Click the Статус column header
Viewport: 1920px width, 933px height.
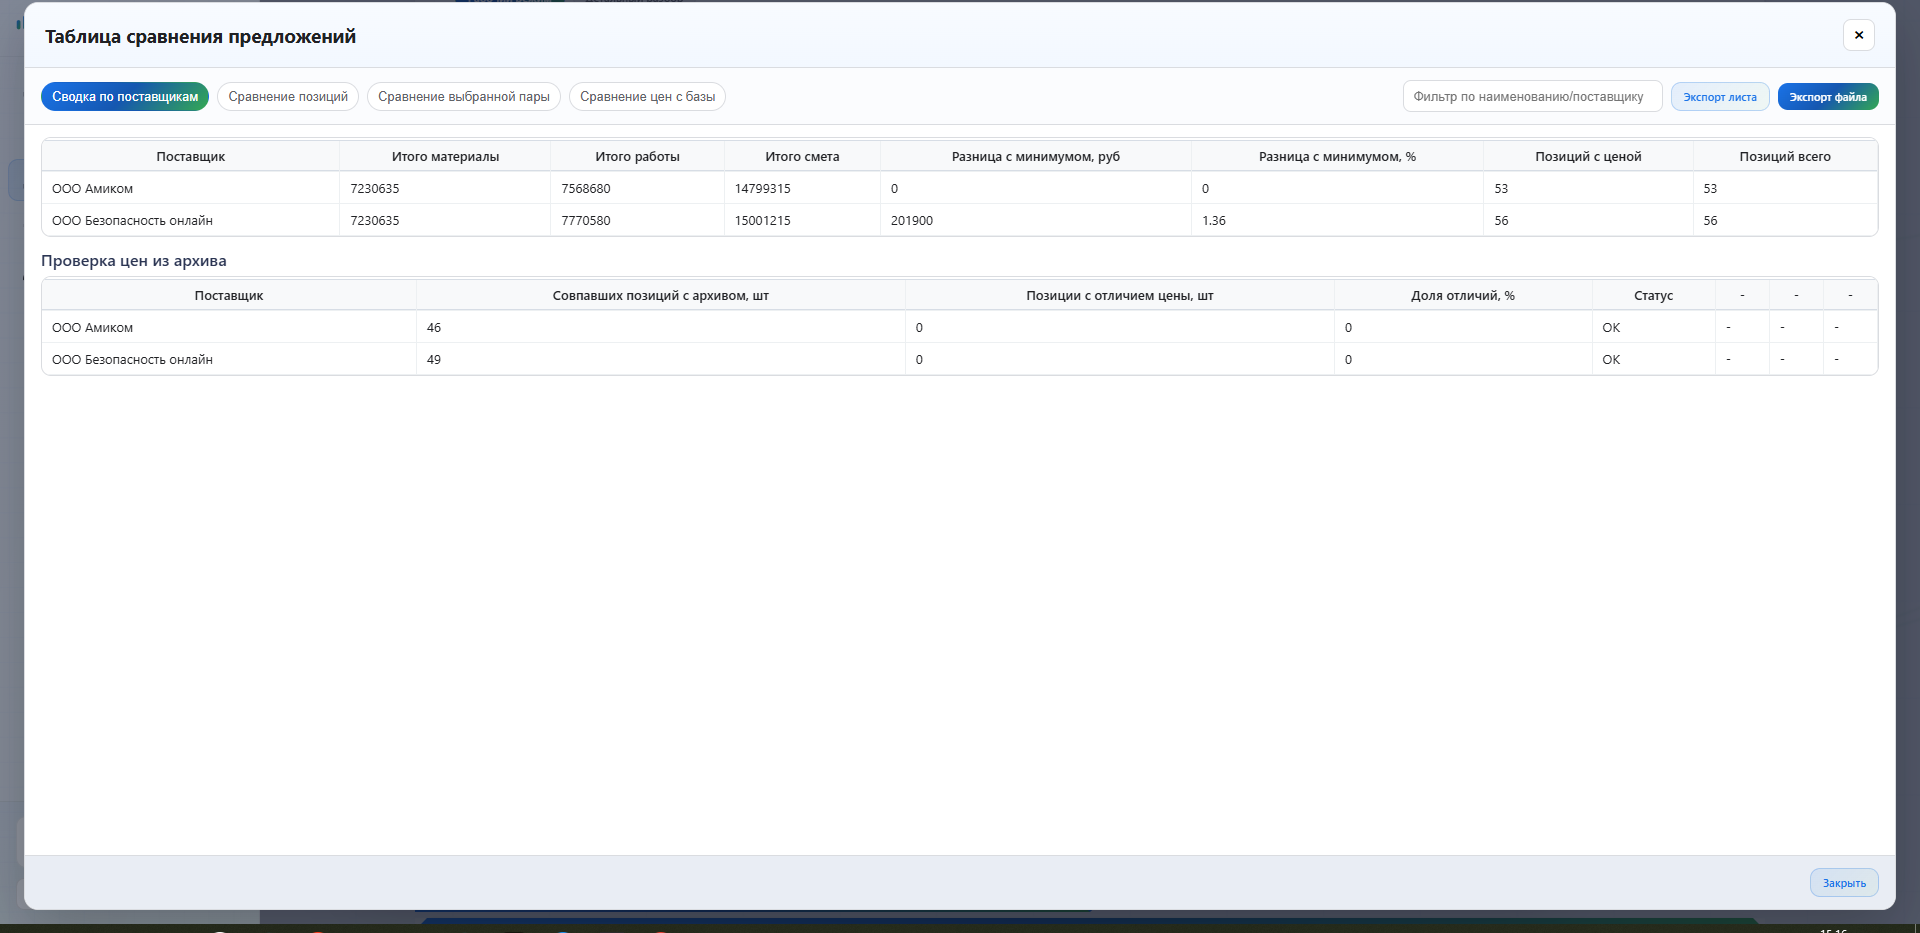[x=1654, y=296]
